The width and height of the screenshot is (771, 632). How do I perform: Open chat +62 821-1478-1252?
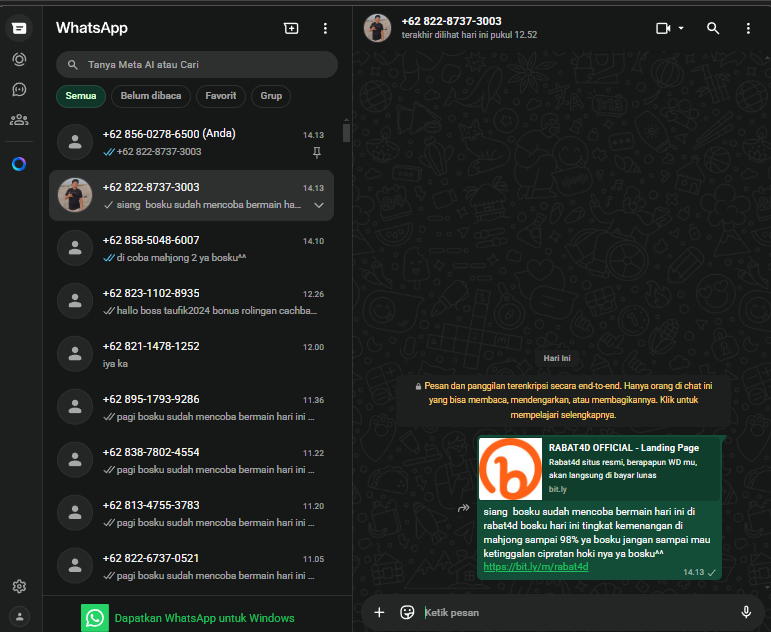192,355
